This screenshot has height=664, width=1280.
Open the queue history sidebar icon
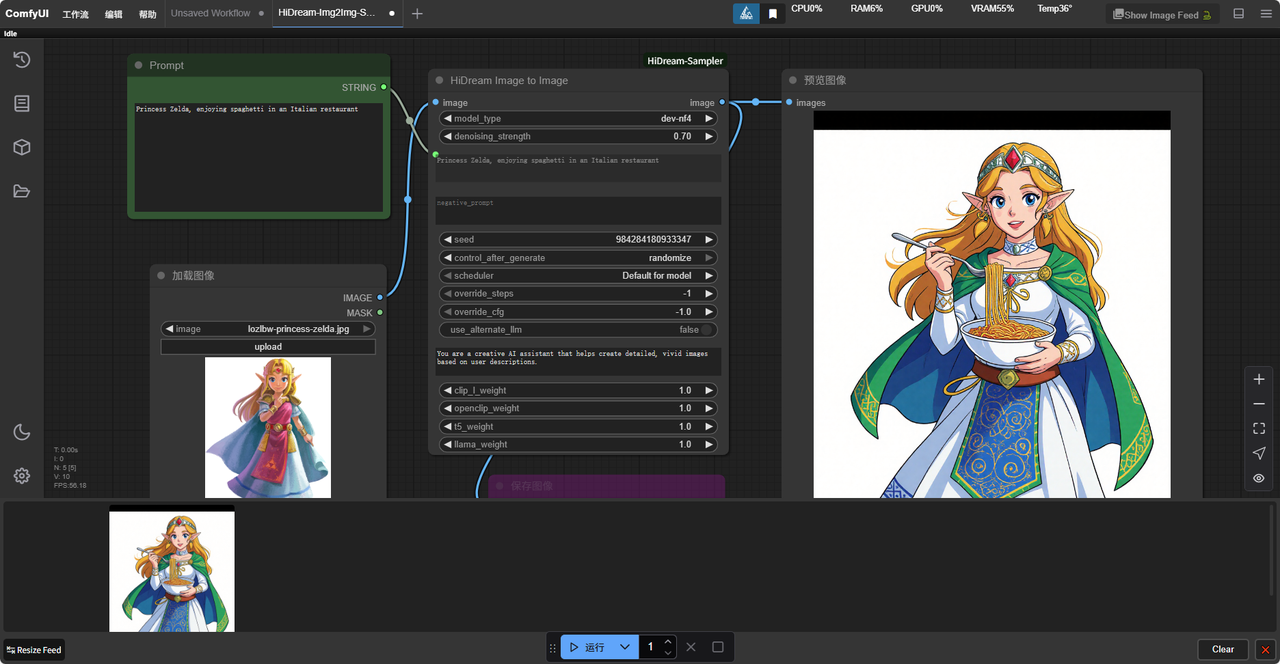coord(21,60)
